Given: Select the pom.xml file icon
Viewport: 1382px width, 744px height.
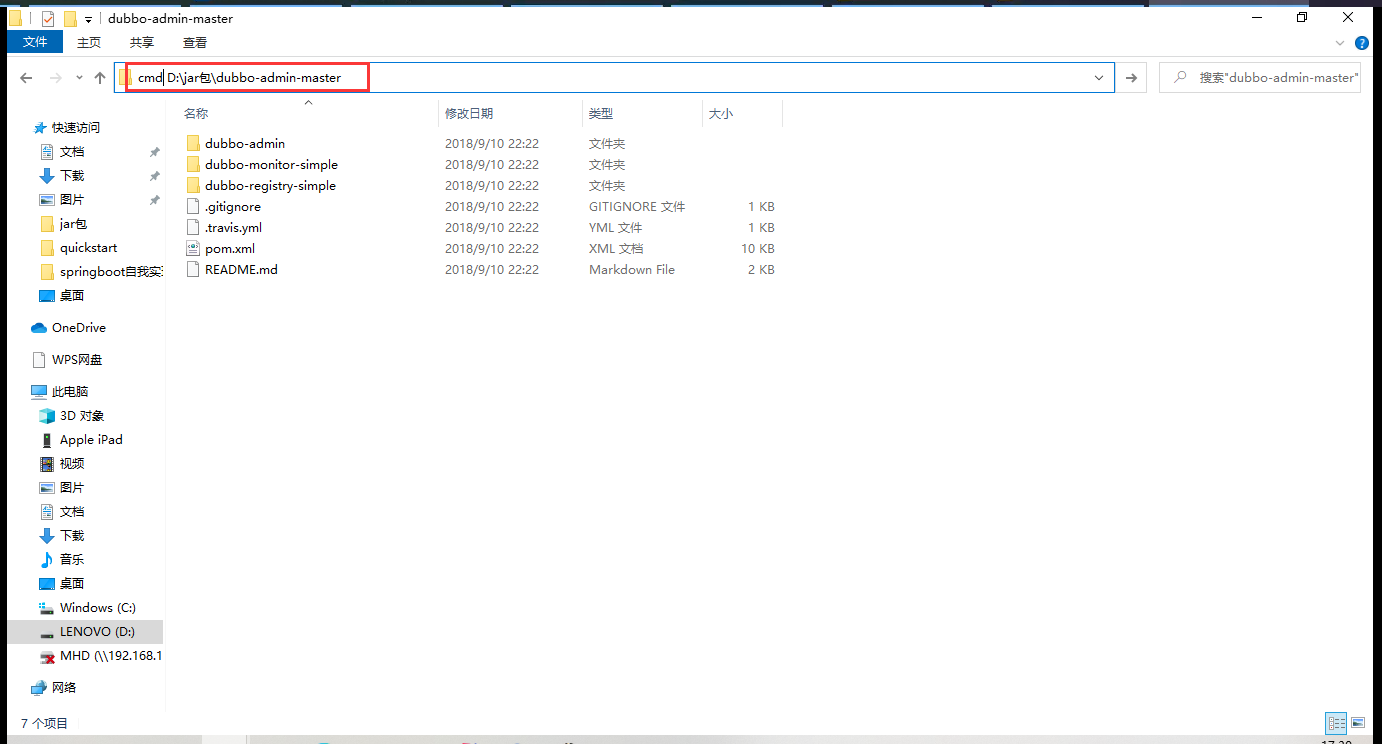Looking at the screenshot, I should [194, 249].
